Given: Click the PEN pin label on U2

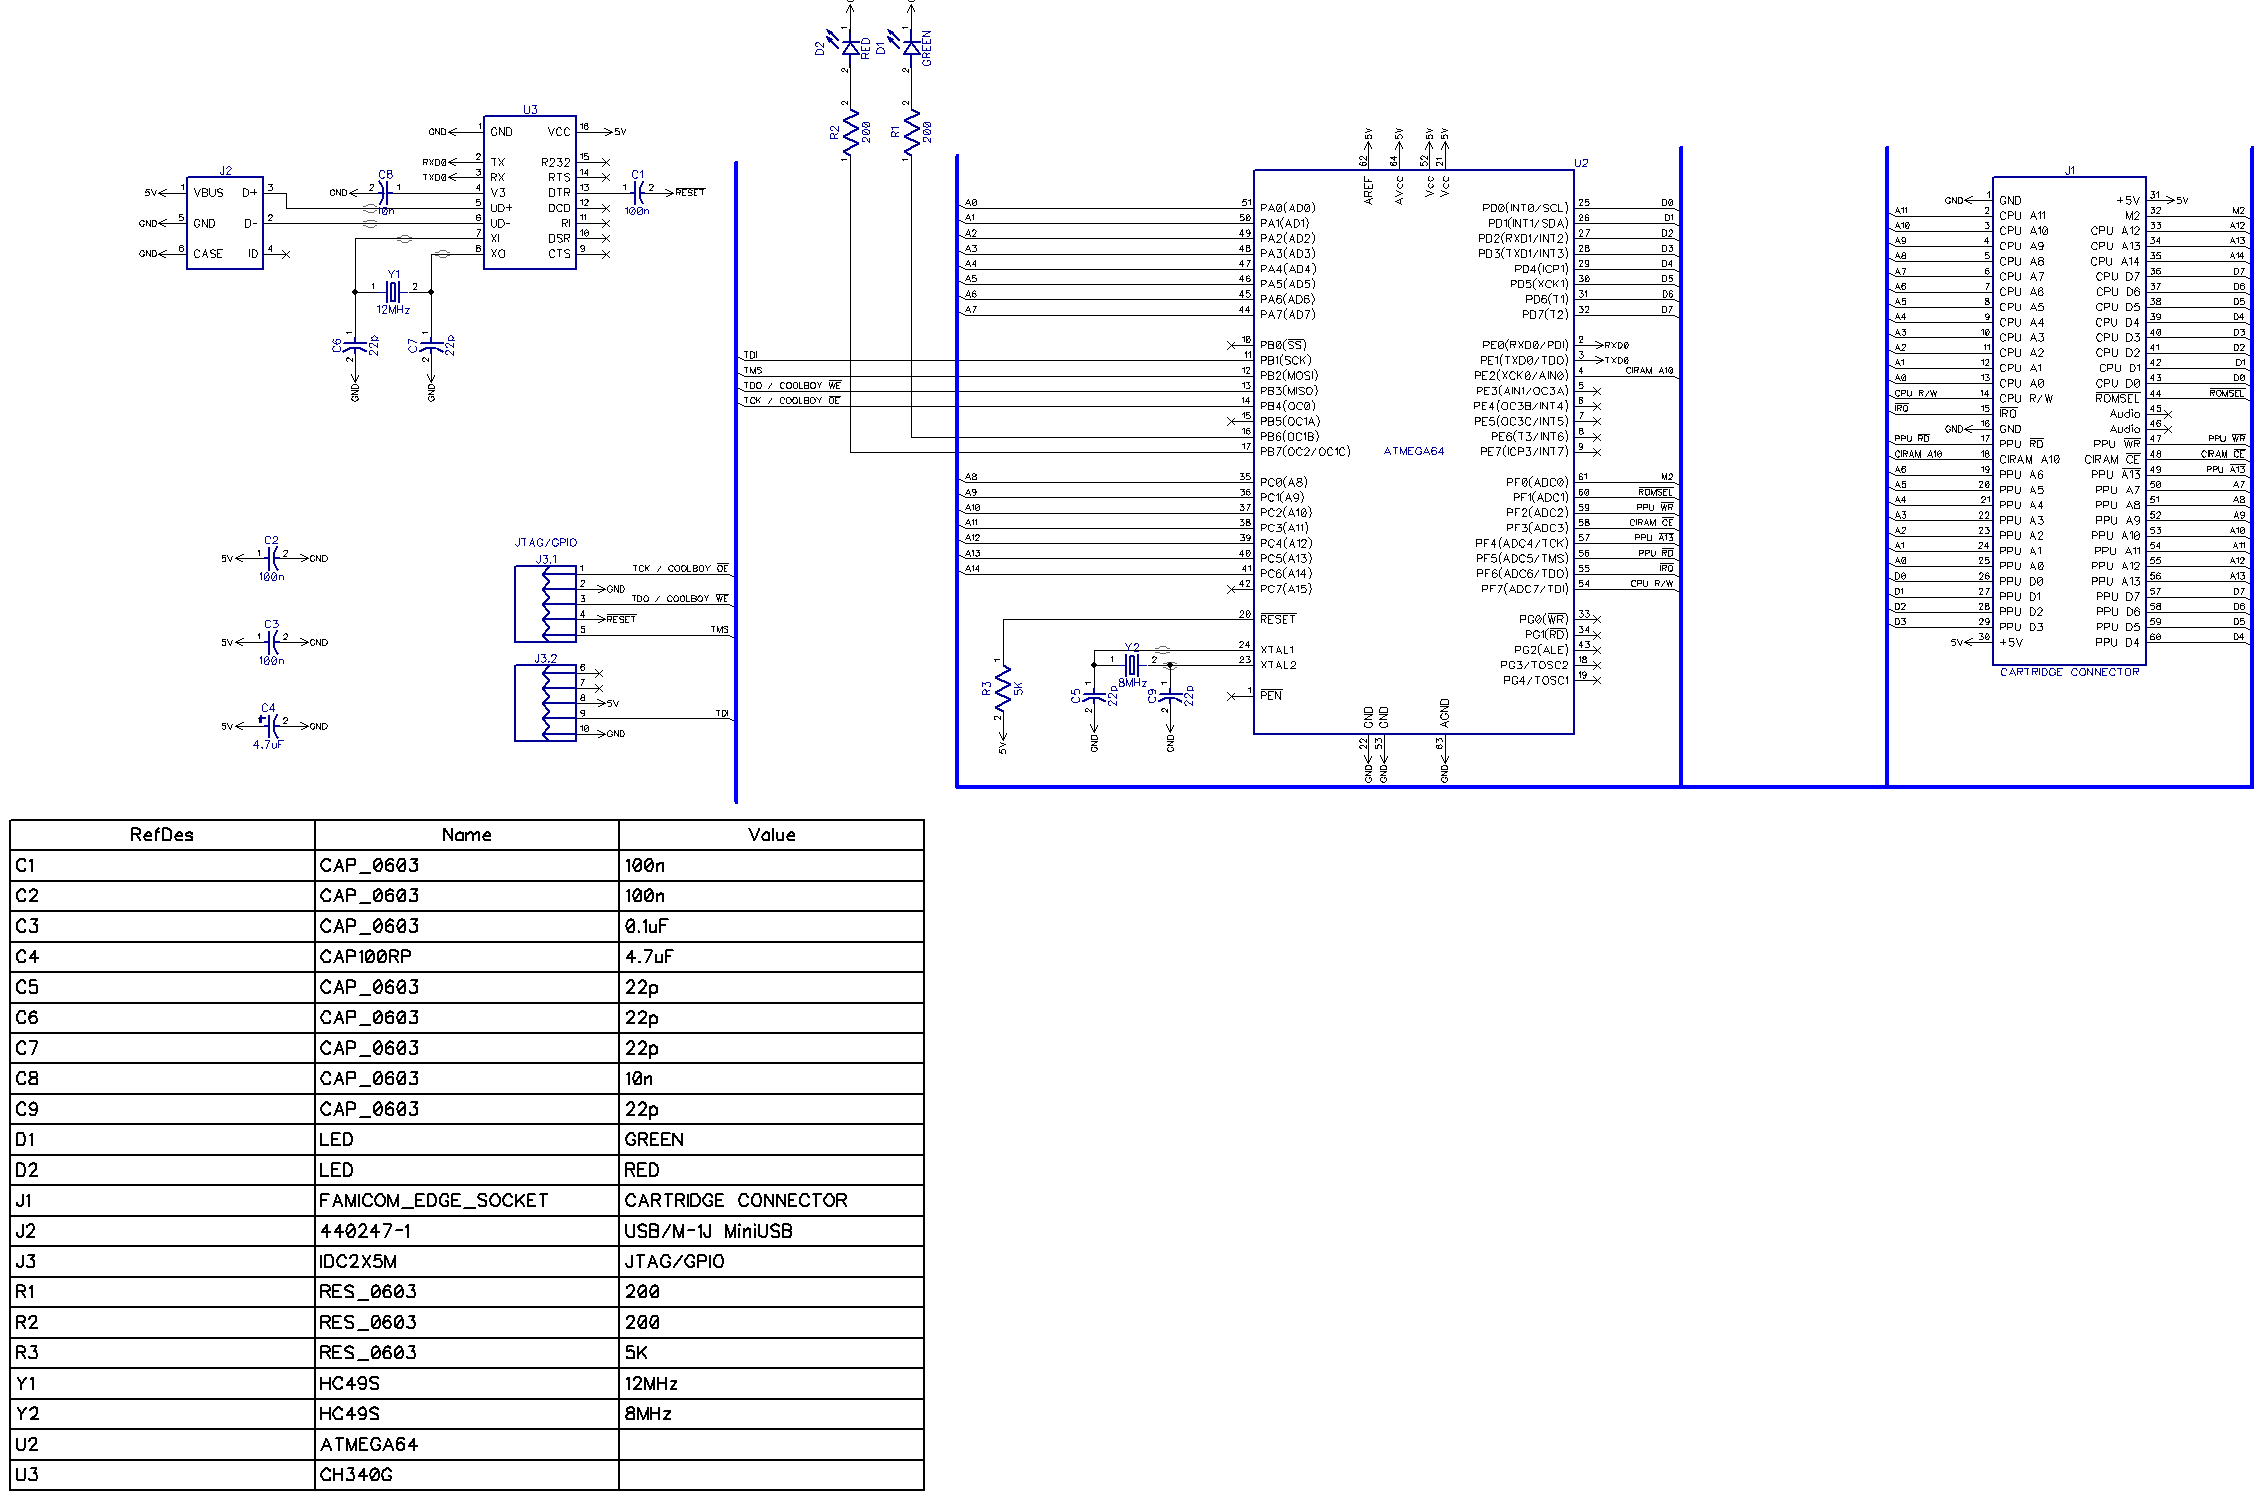Looking at the screenshot, I should [x=1271, y=695].
